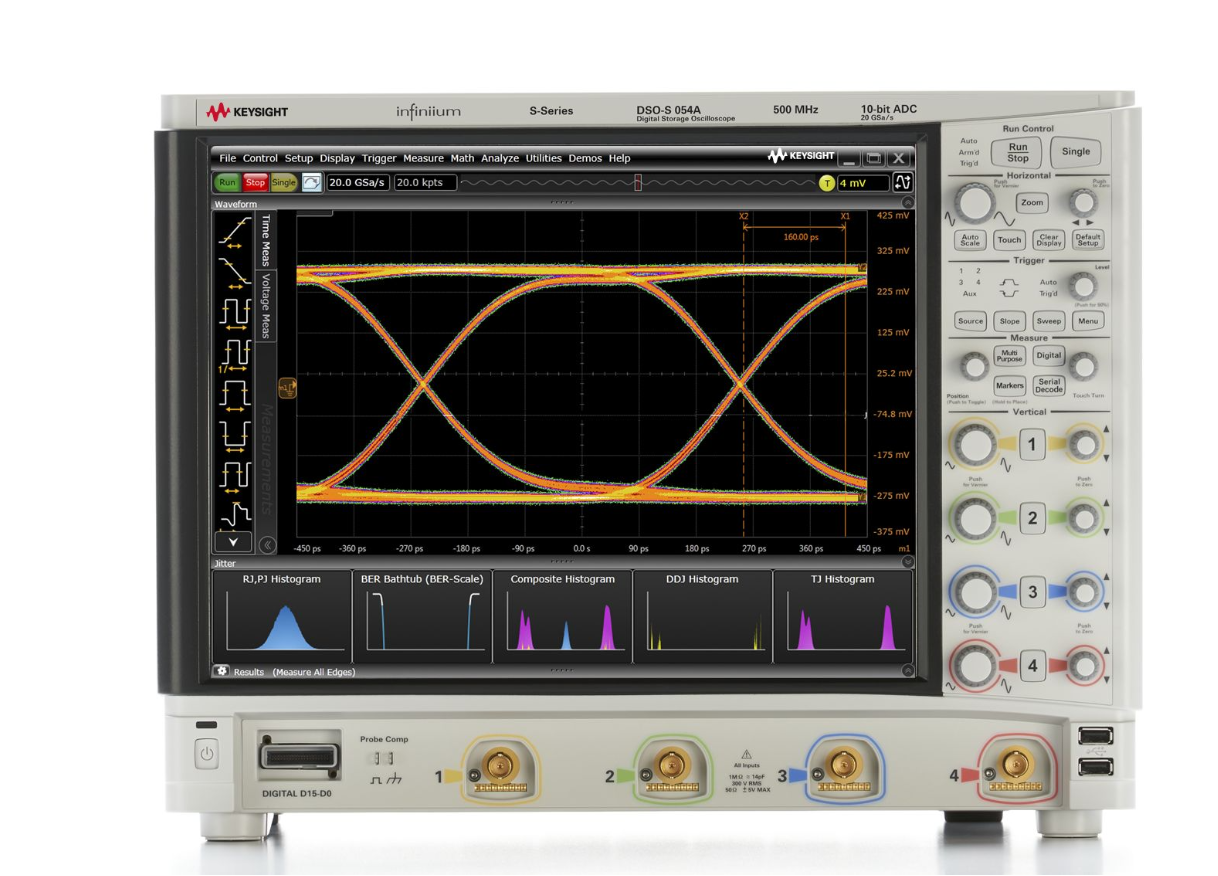Click the yellow T trigger indicator icon
The width and height of the screenshot is (1218, 876).
click(828, 183)
